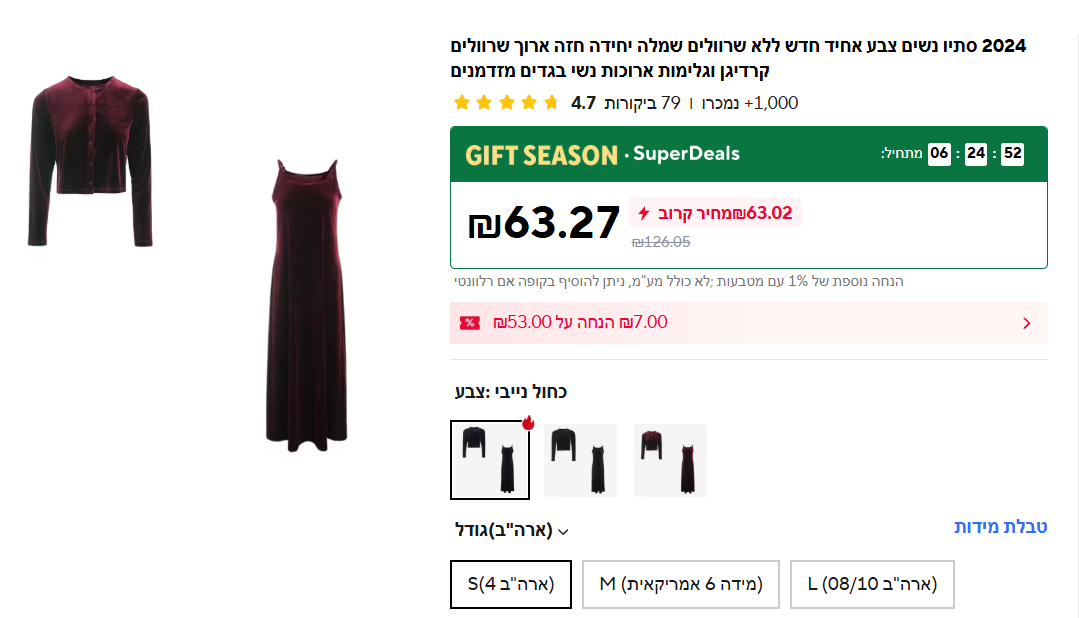This screenshot has height=618, width=1079.
Task: Select size S (US 4)
Action: tap(511, 584)
